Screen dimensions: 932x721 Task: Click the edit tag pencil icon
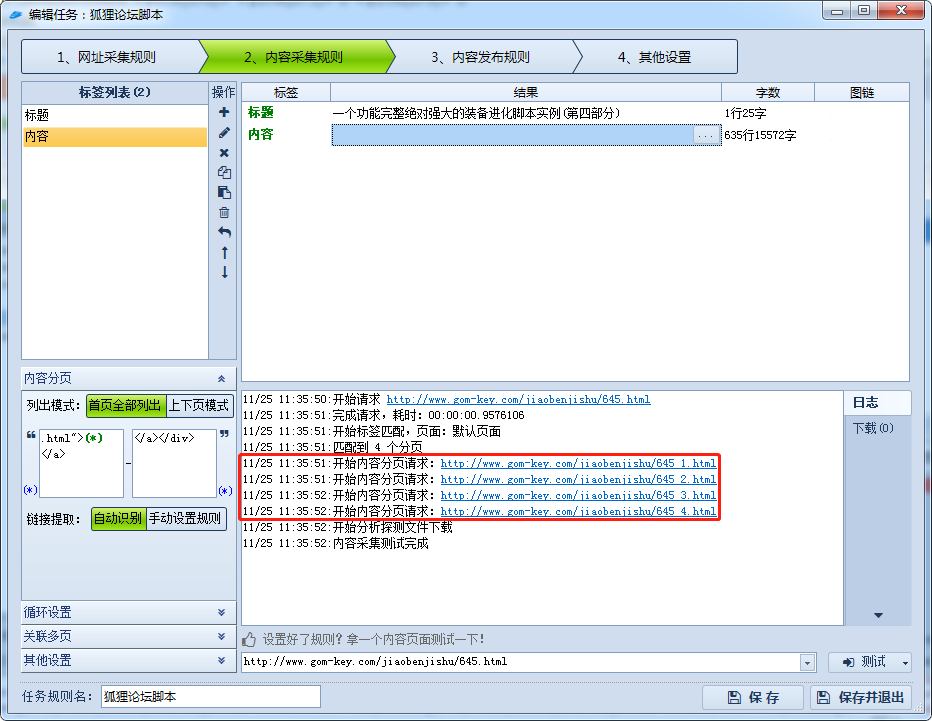(224, 132)
